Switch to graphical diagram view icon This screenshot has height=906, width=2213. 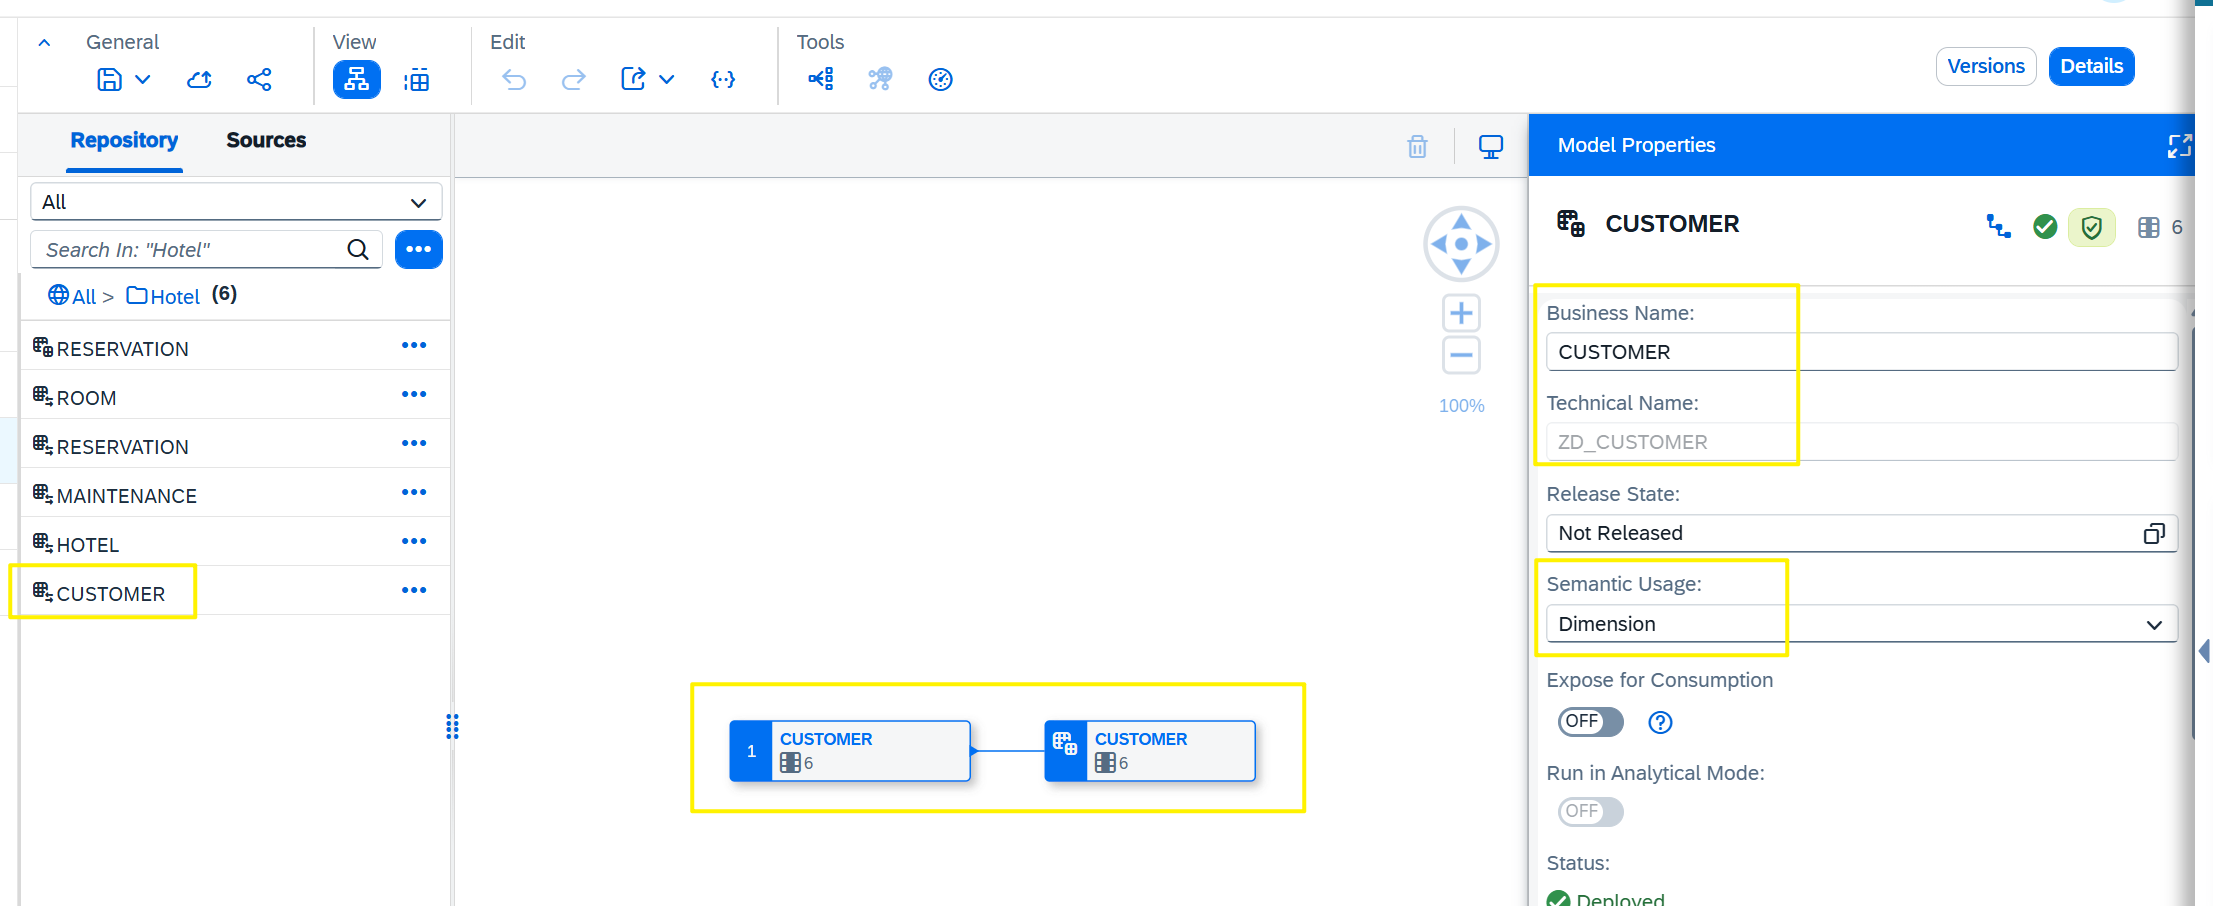[x=356, y=79]
